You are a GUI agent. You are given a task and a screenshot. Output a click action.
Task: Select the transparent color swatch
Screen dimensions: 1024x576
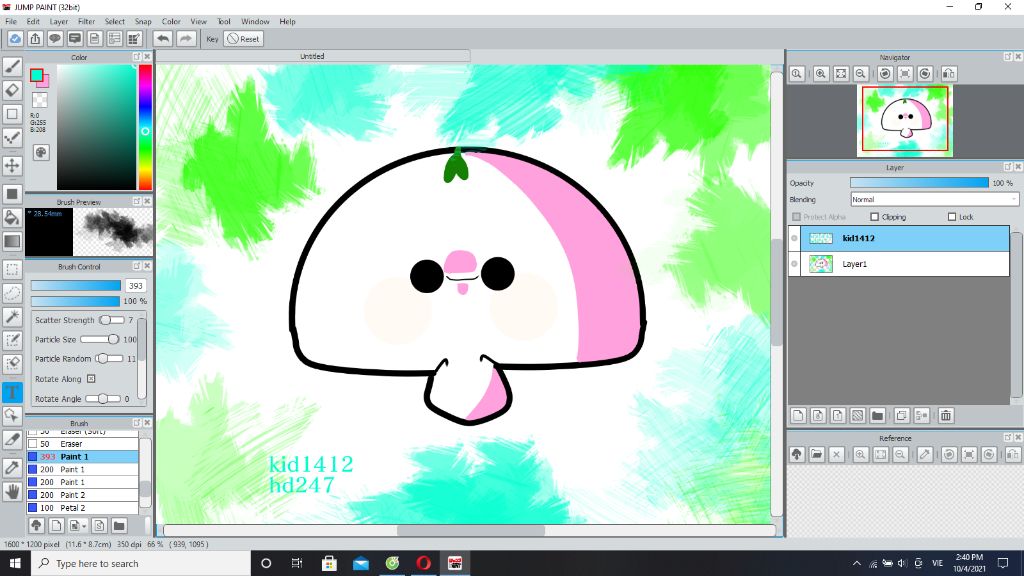[x=40, y=100]
